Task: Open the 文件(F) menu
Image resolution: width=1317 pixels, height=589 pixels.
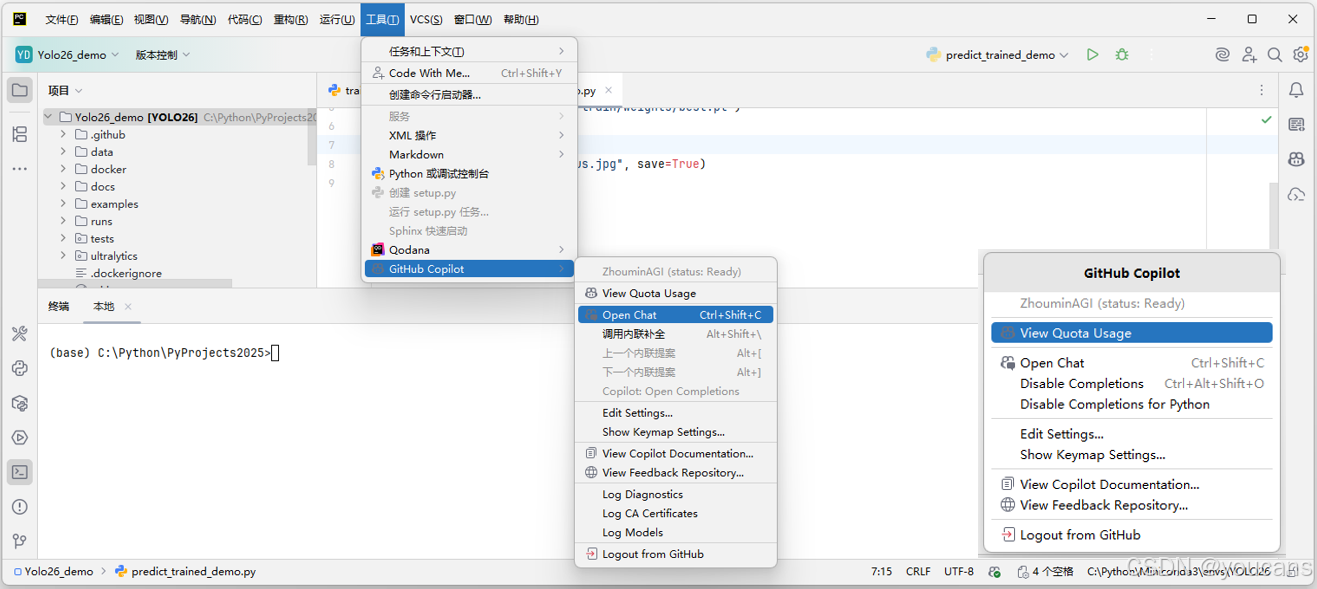Action: coord(62,19)
